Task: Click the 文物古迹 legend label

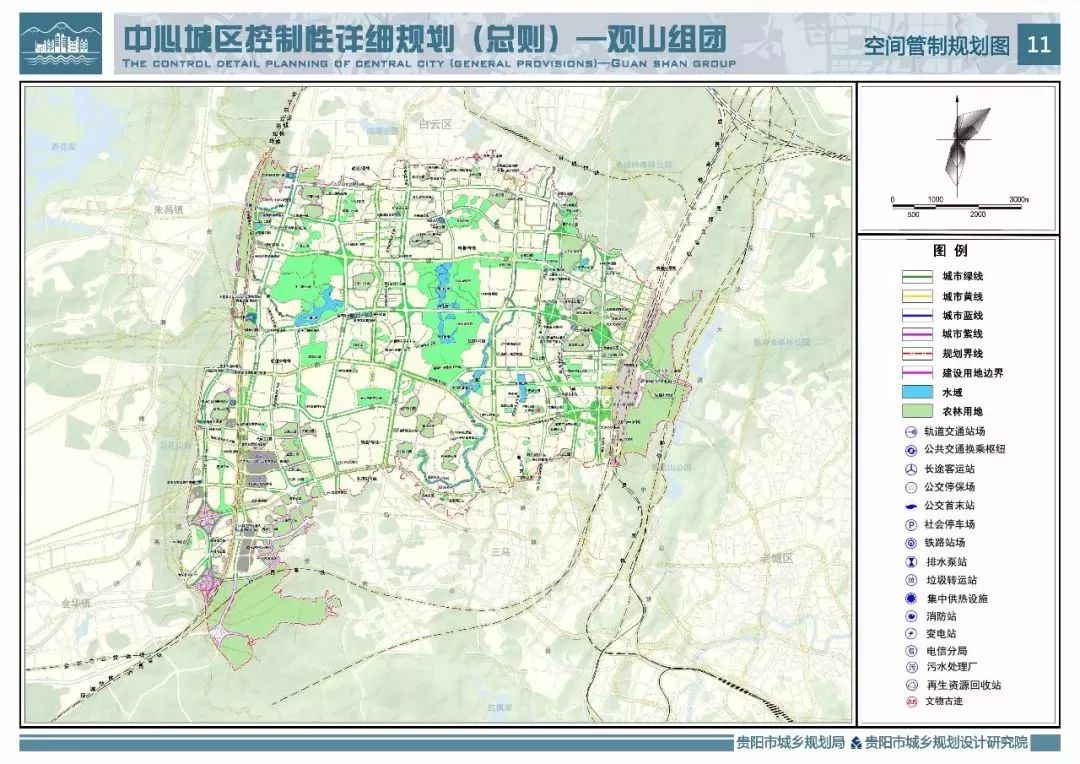Action: coord(944,702)
